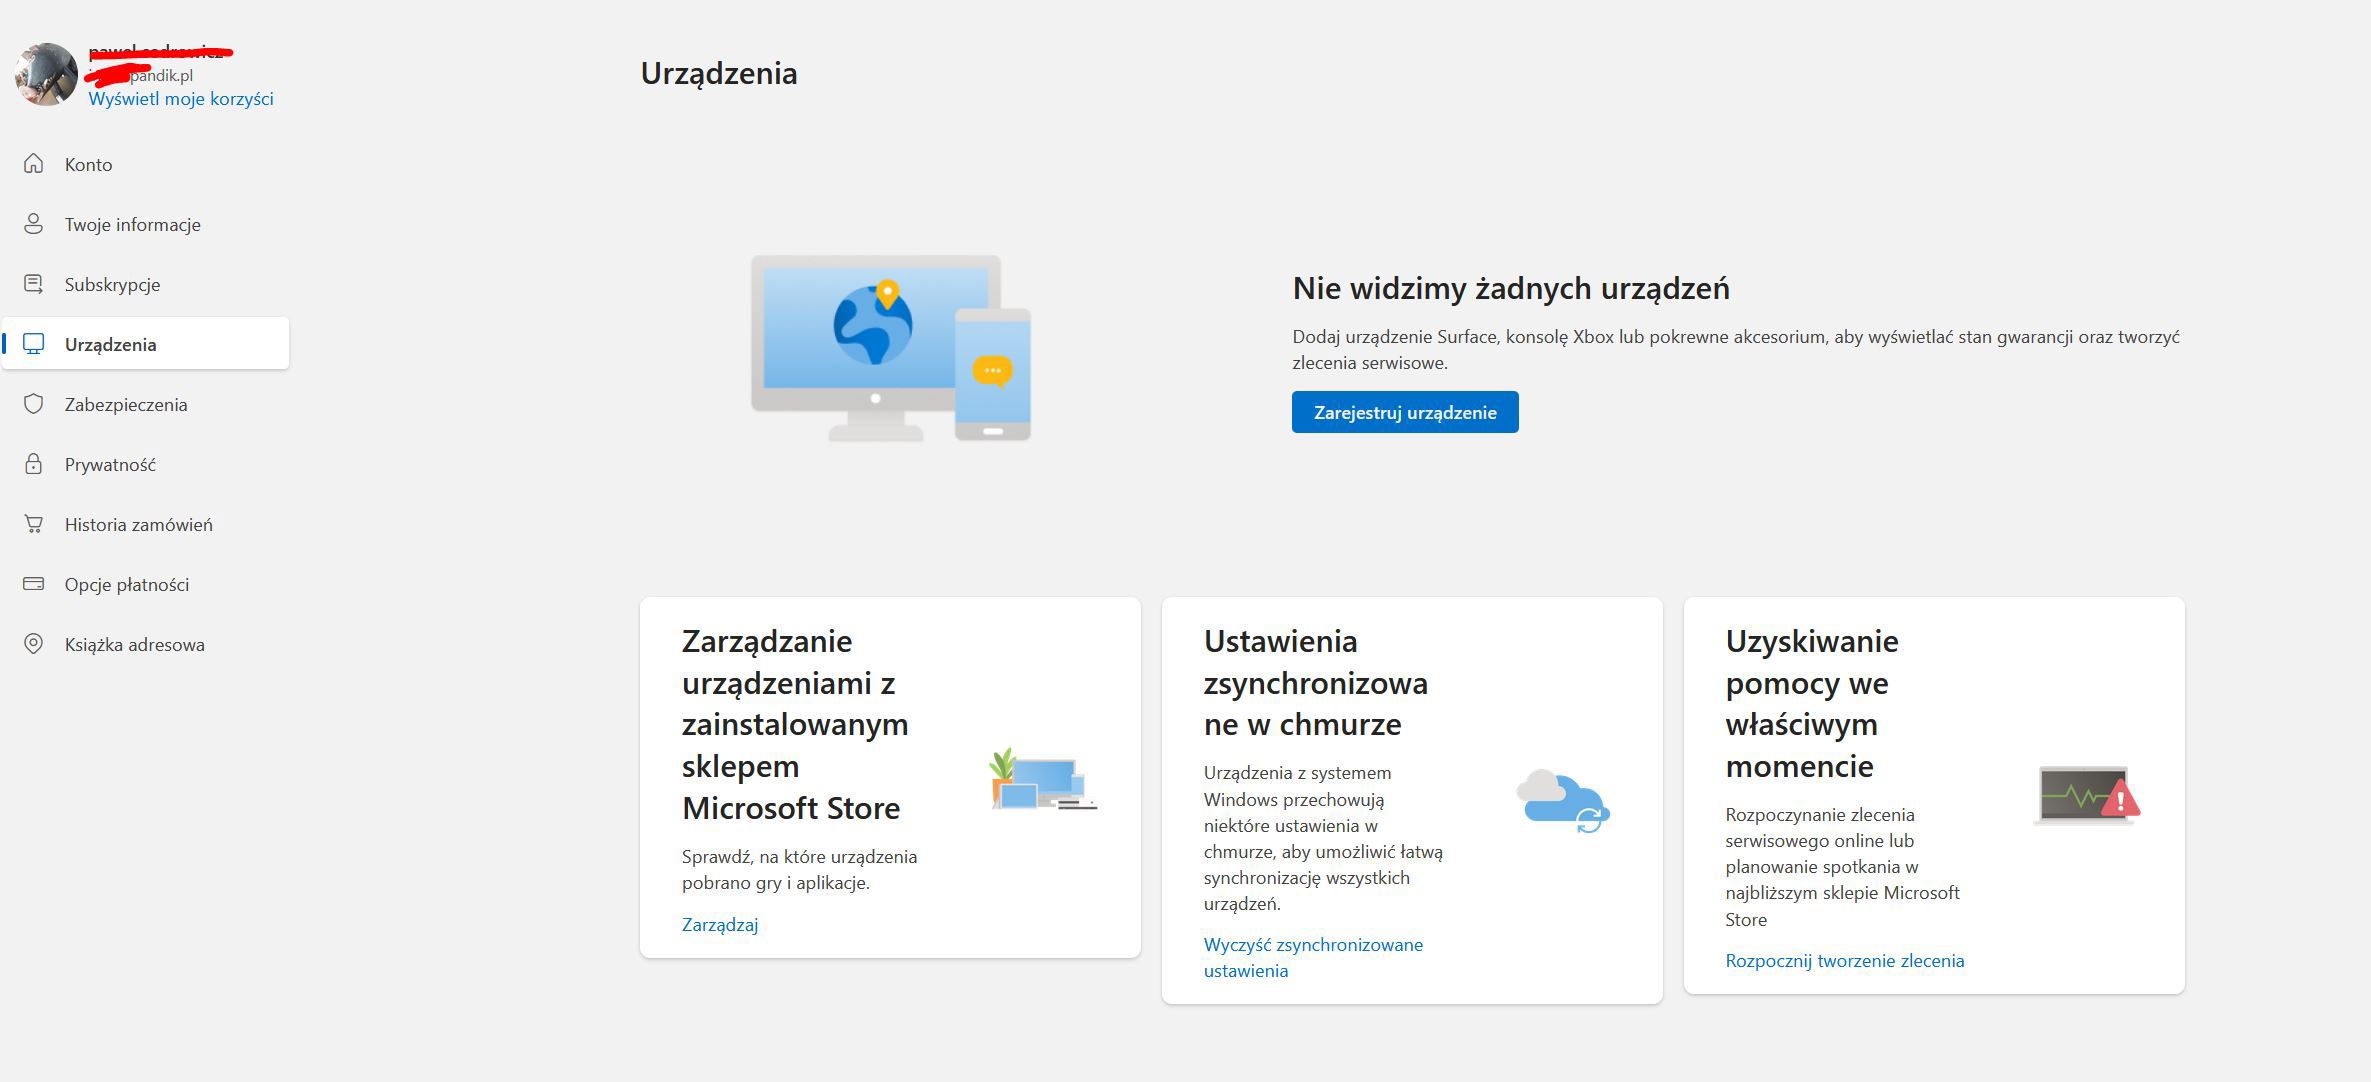Open the Twoje informacje section
Screen dimensions: 2371x1082
(132, 224)
